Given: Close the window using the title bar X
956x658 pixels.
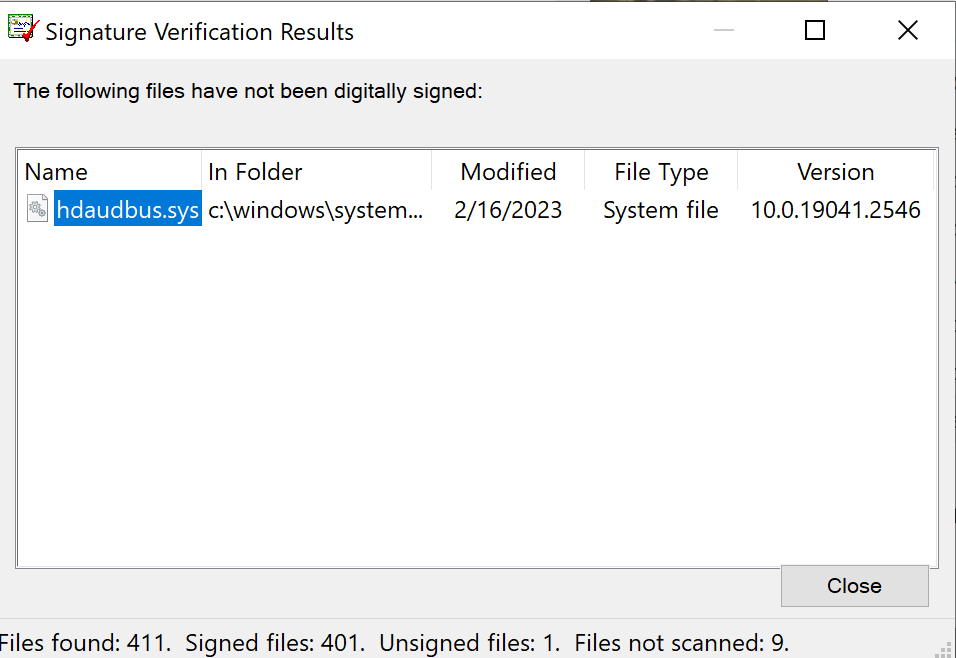Looking at the screenshot, I should click(907, 30).
